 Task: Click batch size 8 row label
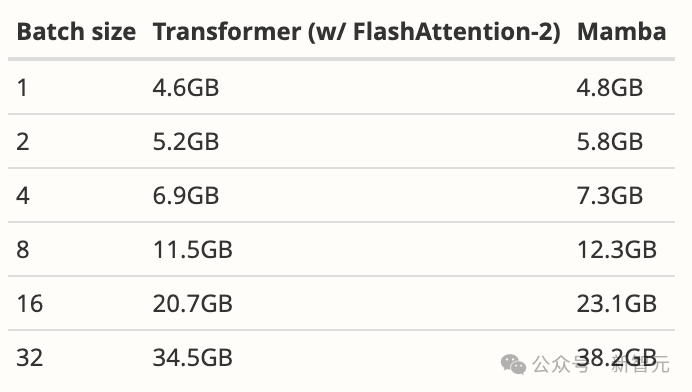[23, 250]
